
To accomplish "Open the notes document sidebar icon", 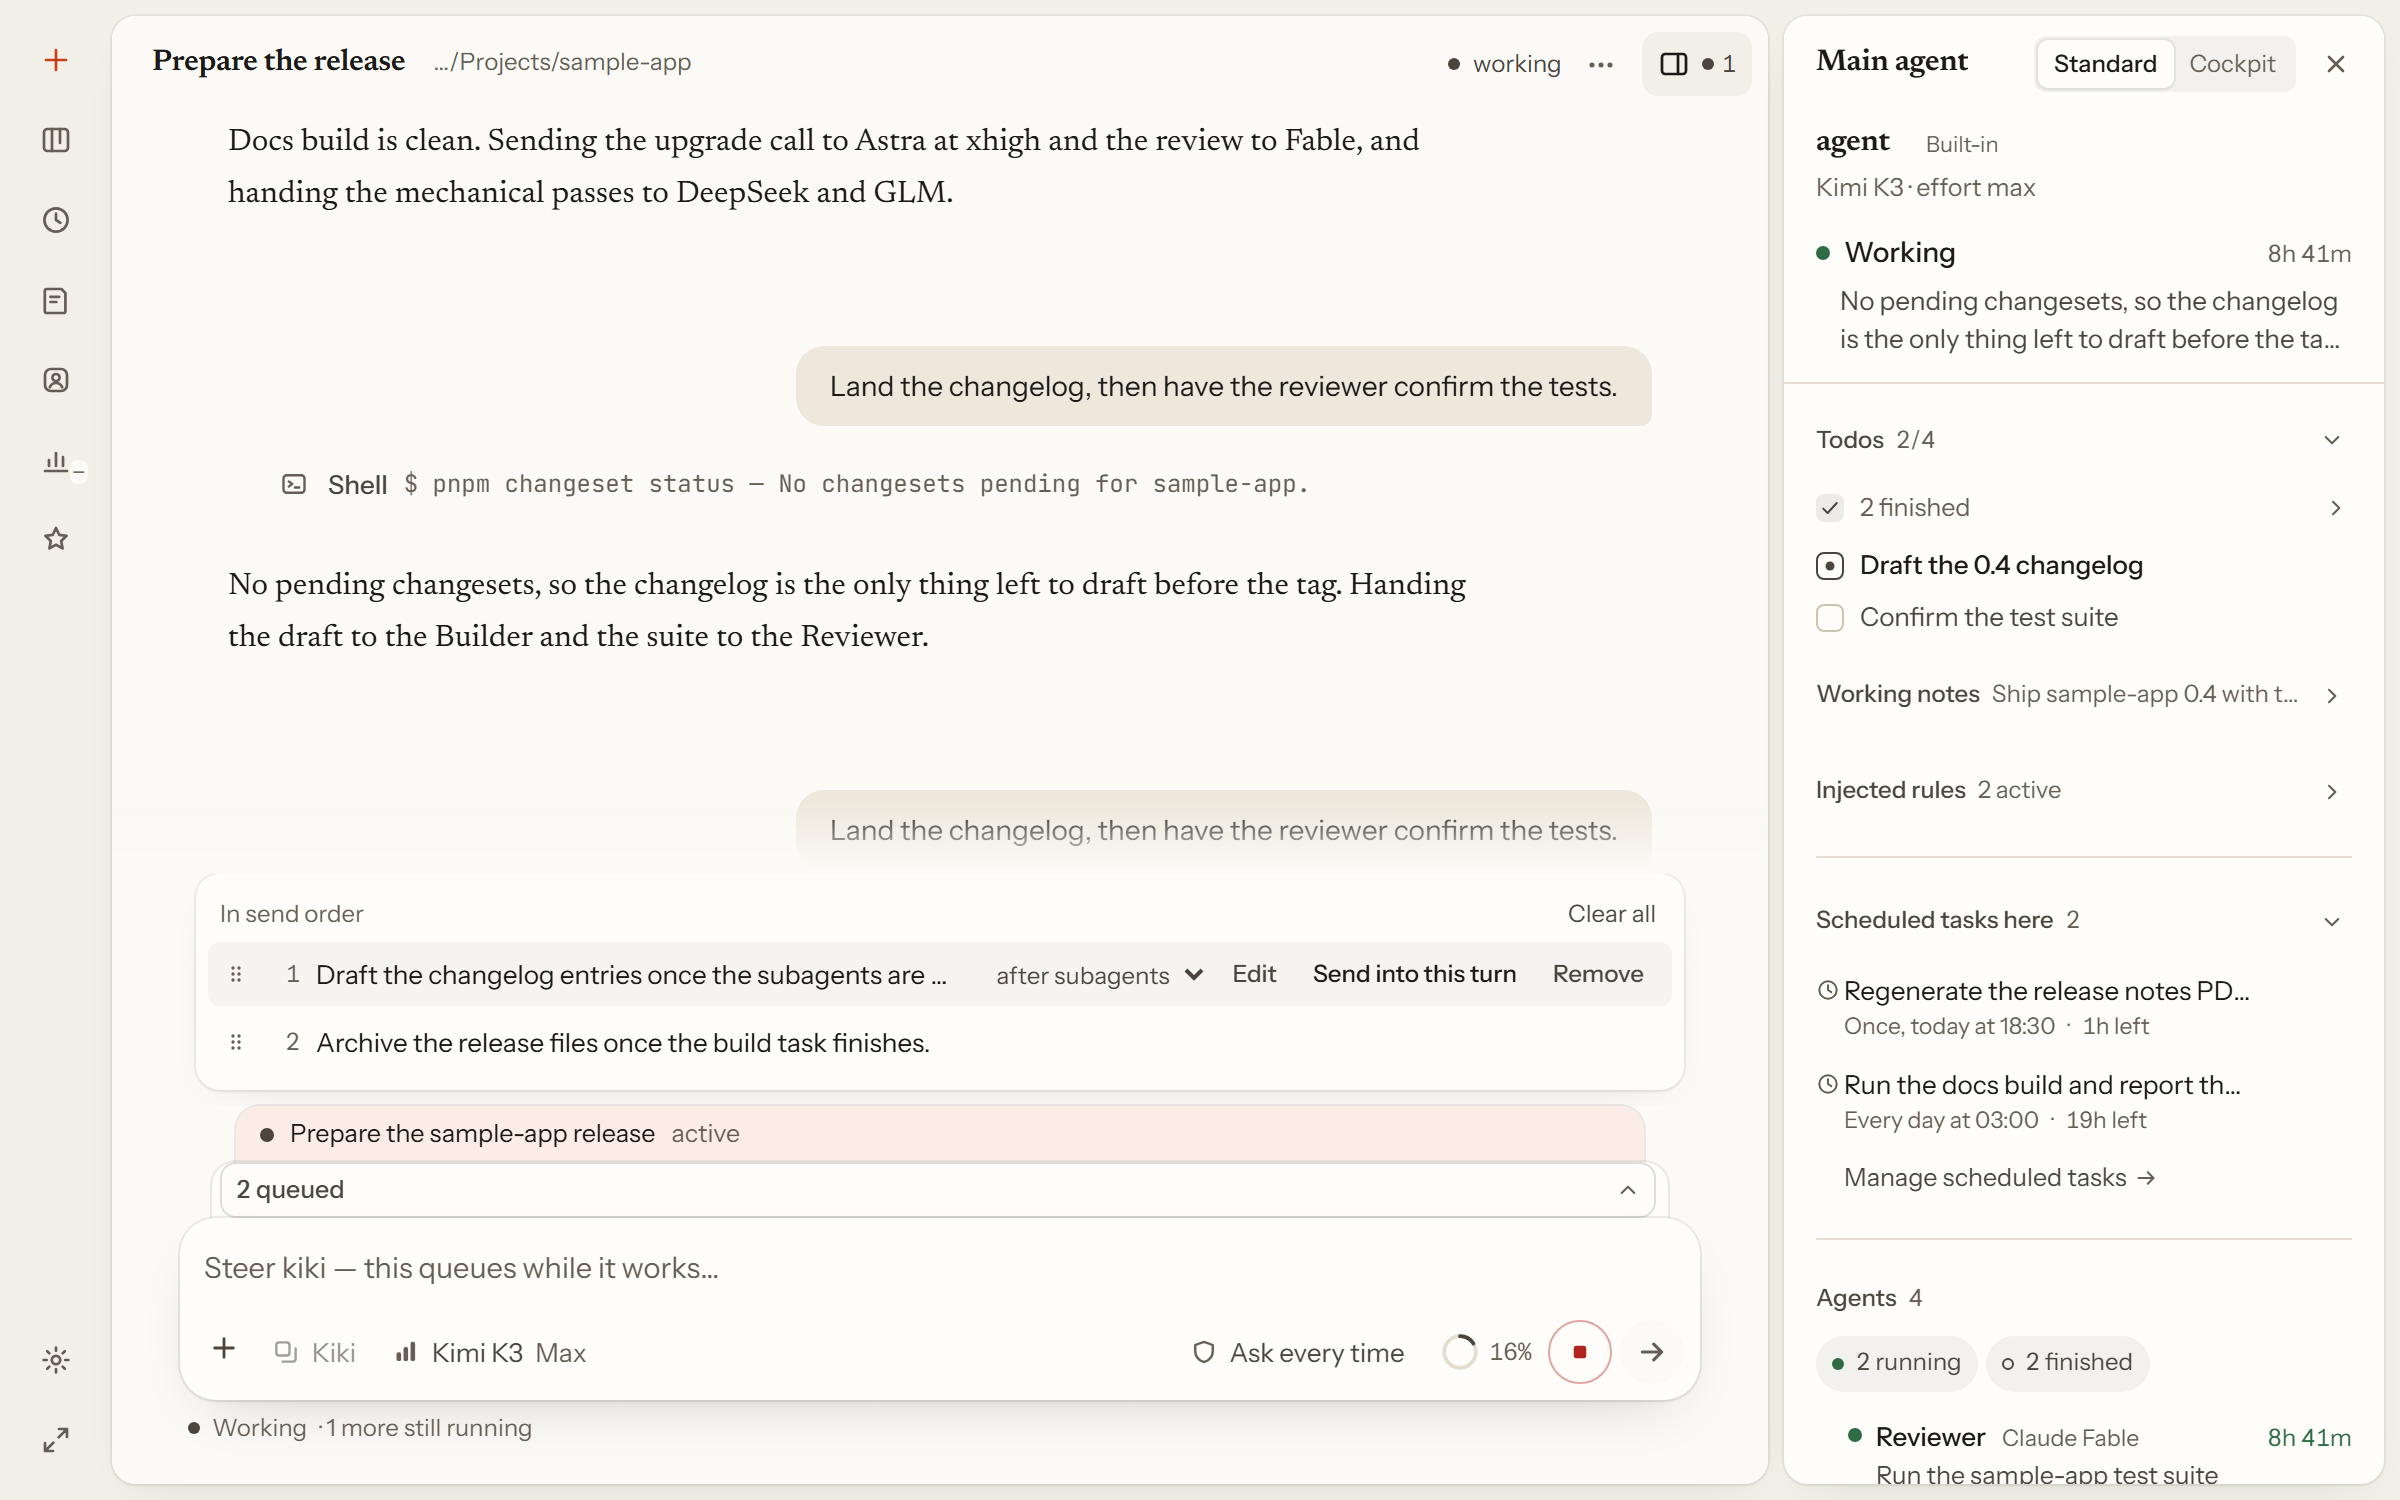I will 56,300.
